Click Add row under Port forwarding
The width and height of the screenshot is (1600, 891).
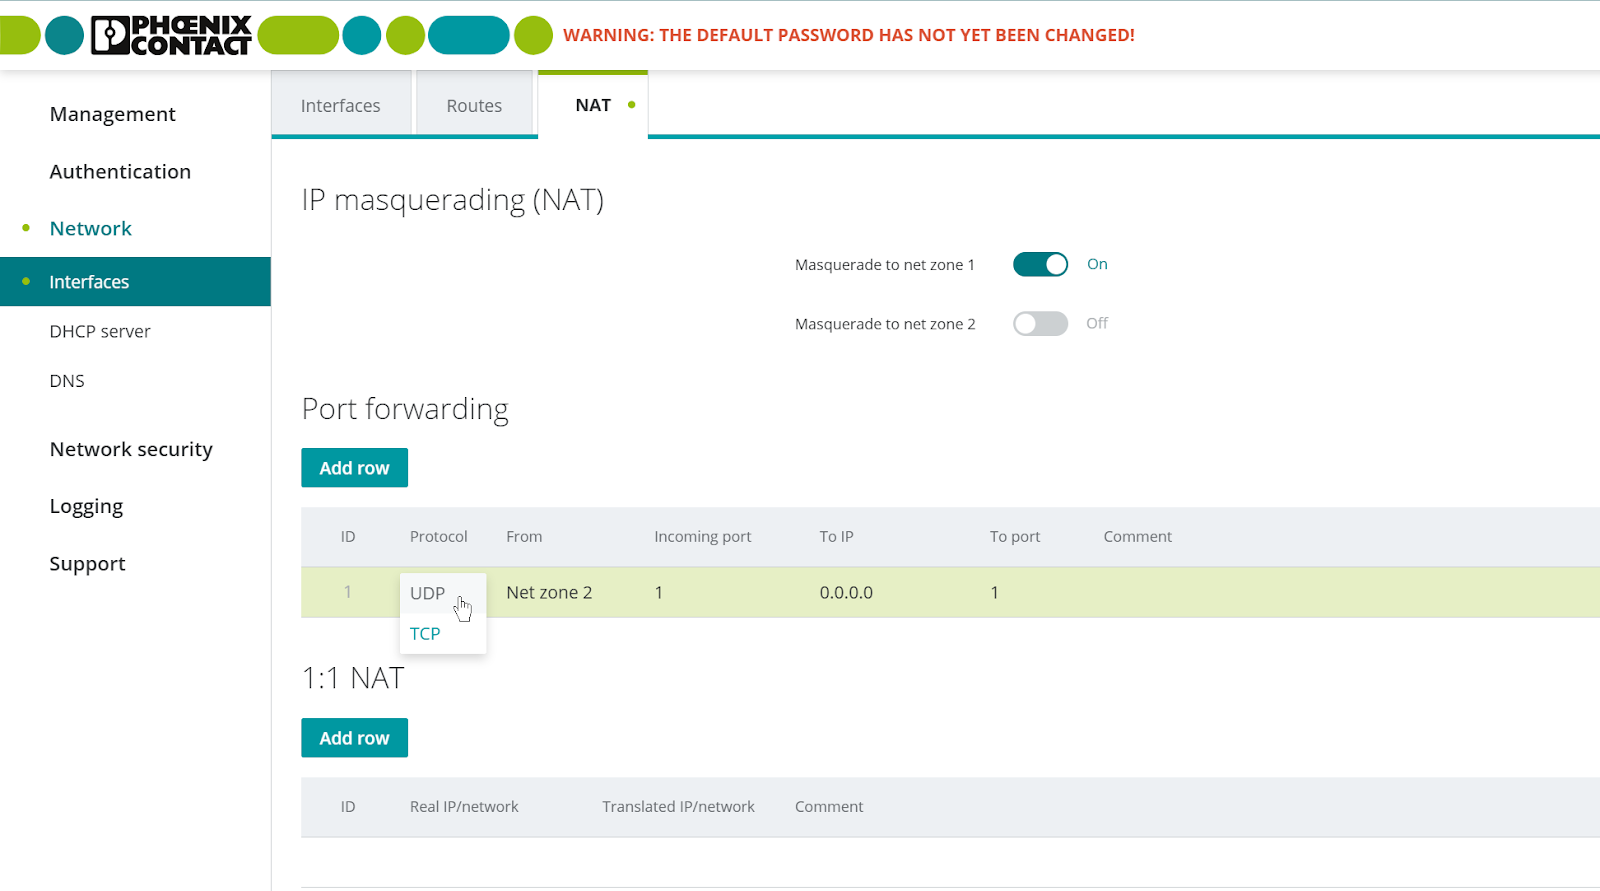(354, 468)
